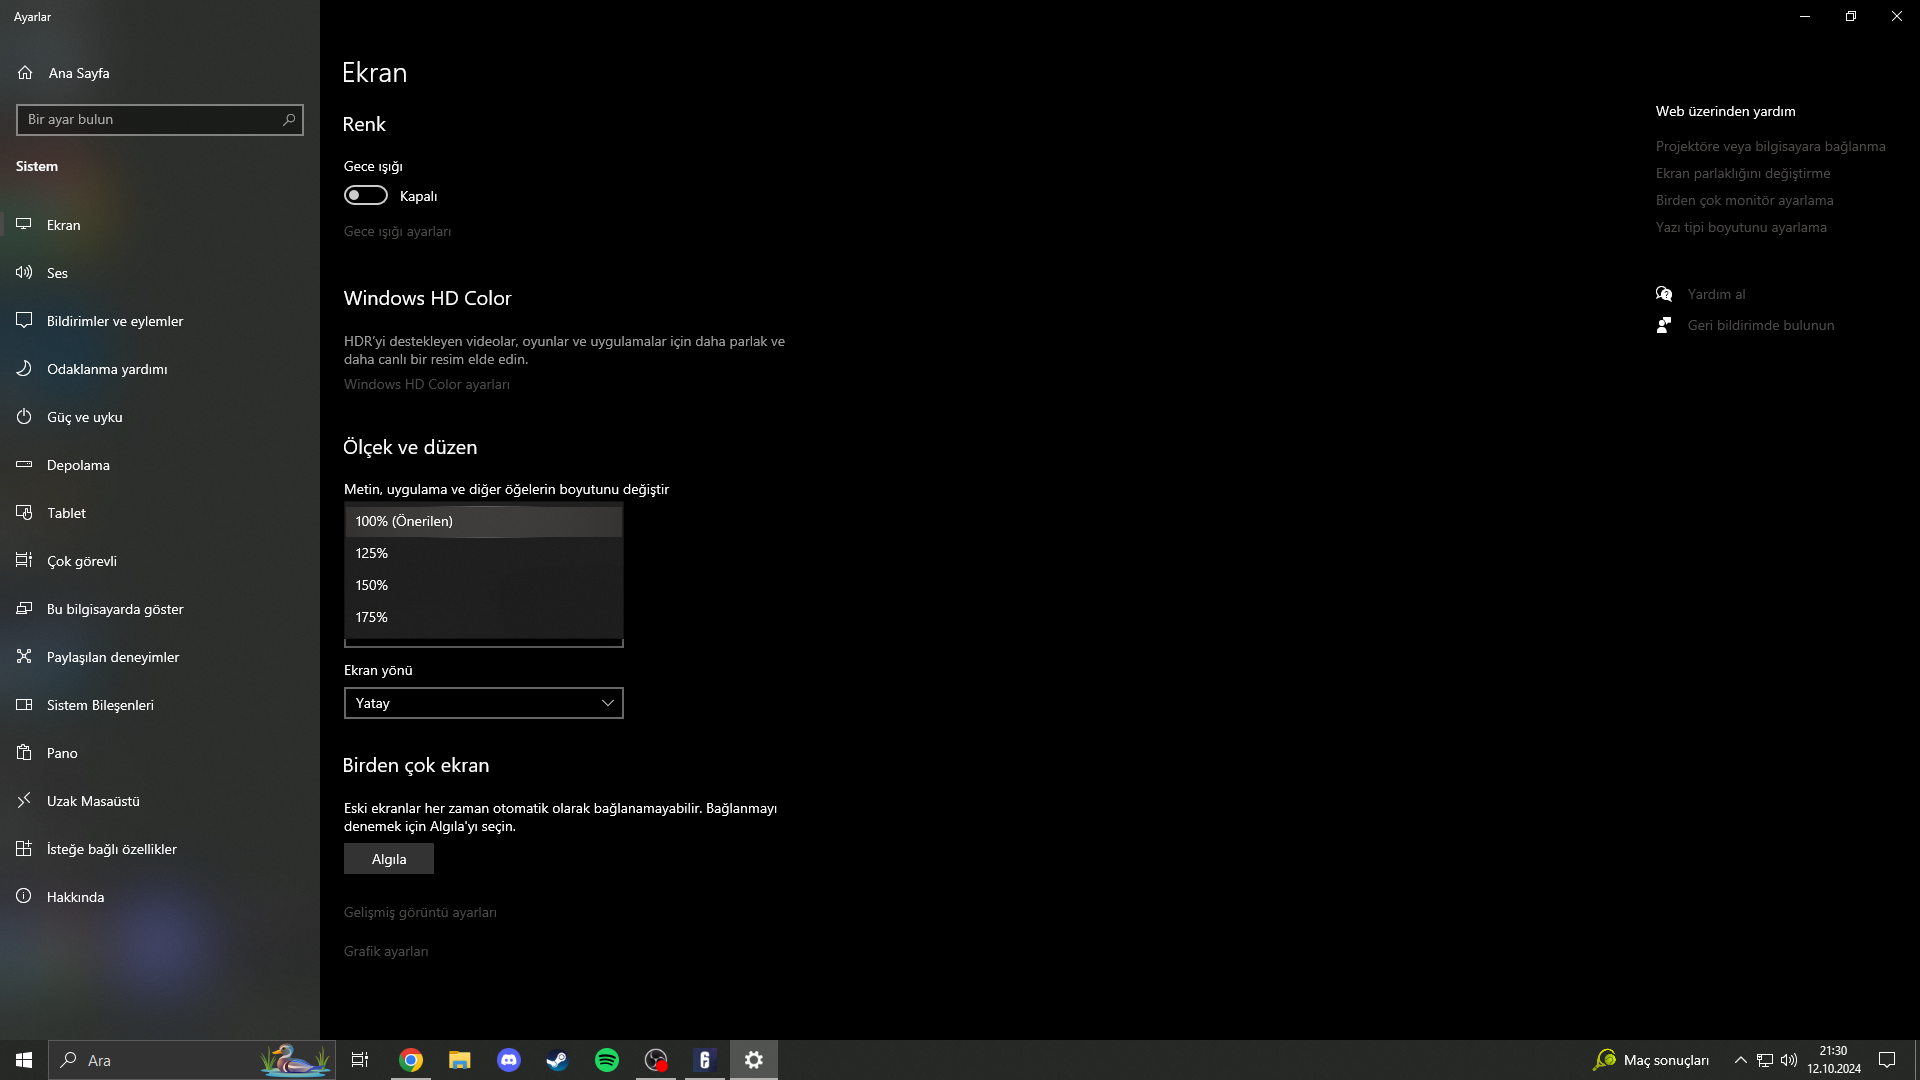The height and width of the screenshot is (1080, 1920).
Task: Open Bildirimler ve eylemler icon
Action: click(x=24, y=321)
